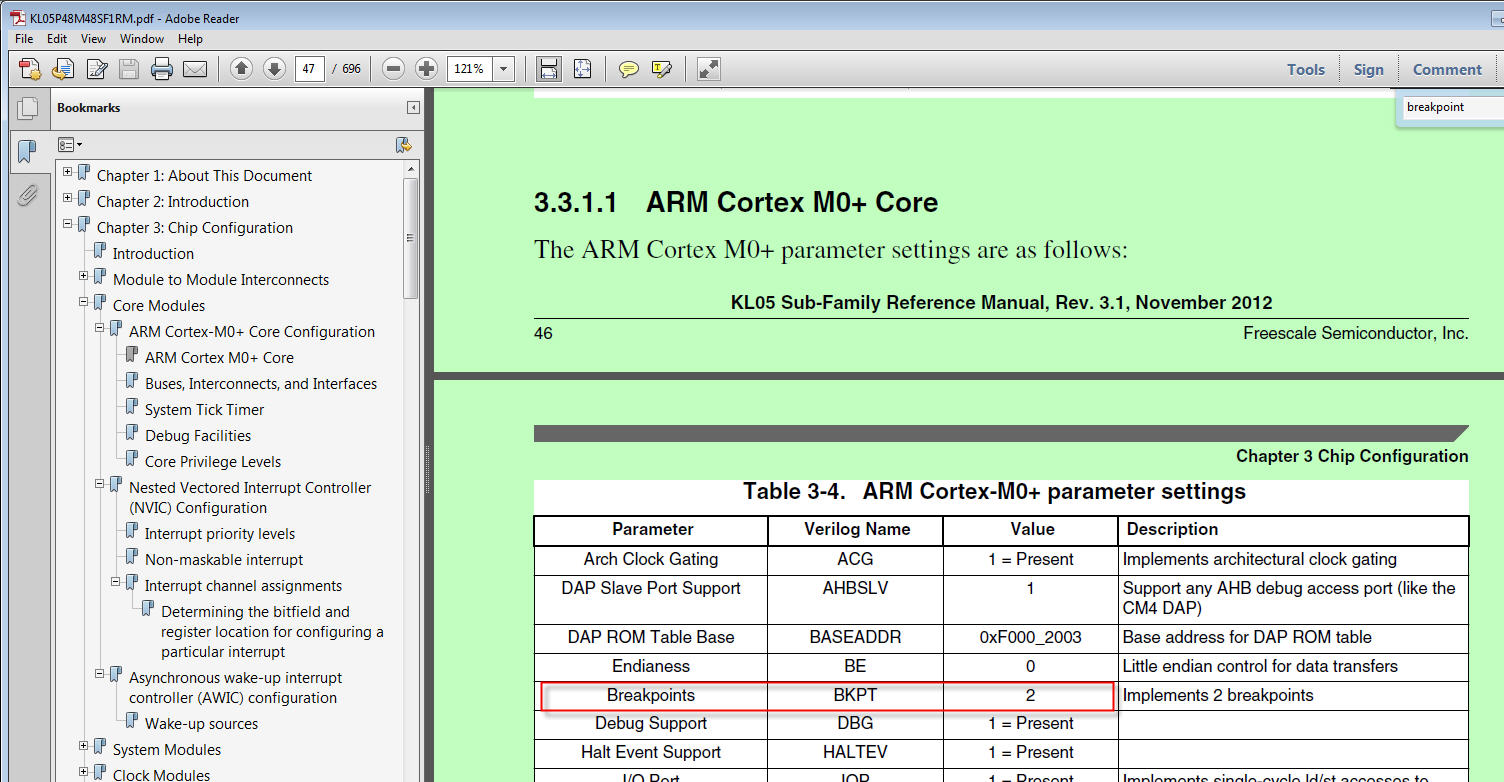Click the find current bookmark icon
Viewport: 1504px width, 782px height.
[403, 145]
